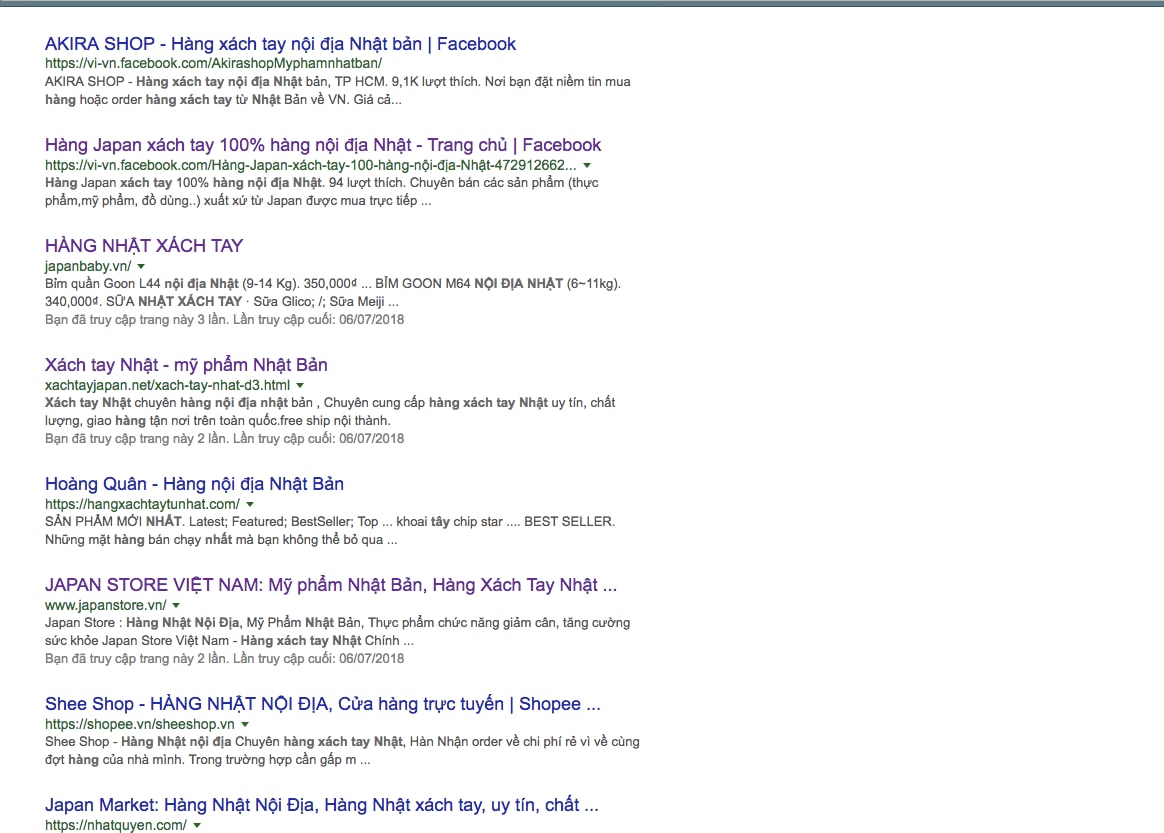Screen dimensions: 1164x833
Task: Click the arrow beside hangxachtaytunhat.com
Action: [x=250, y=504]
